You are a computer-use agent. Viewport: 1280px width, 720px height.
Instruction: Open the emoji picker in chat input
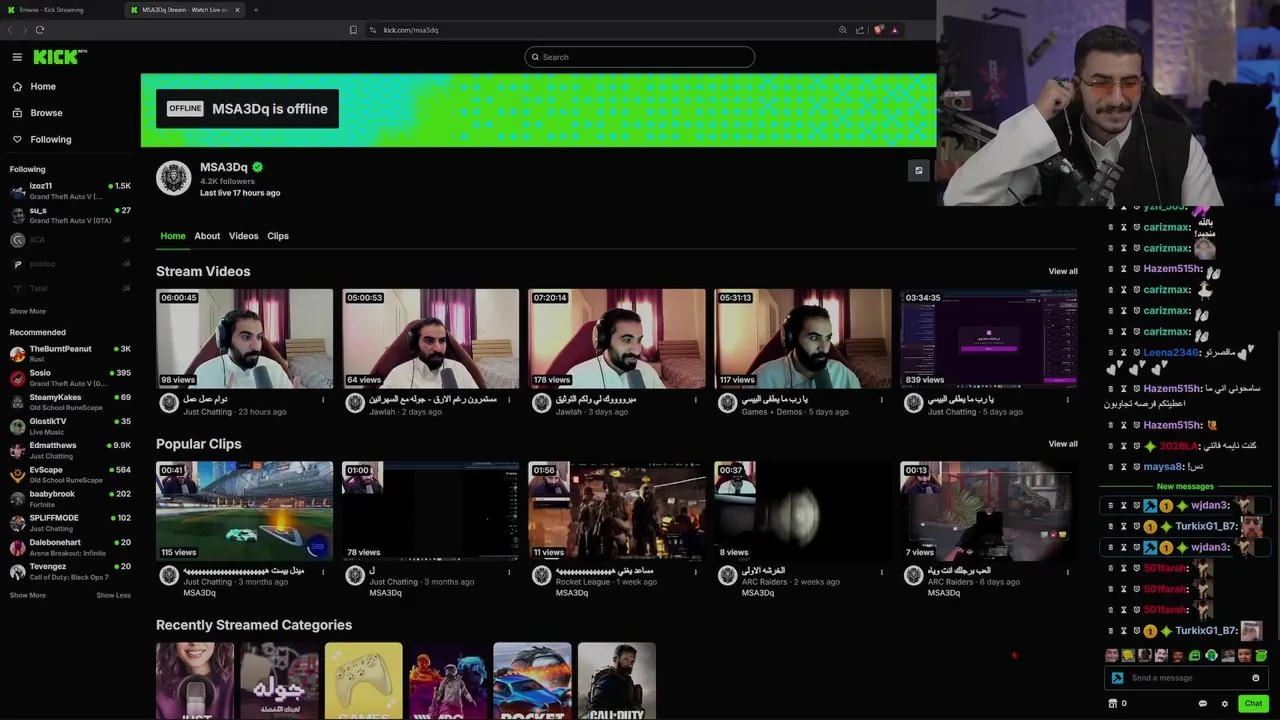pos(1256,678)
